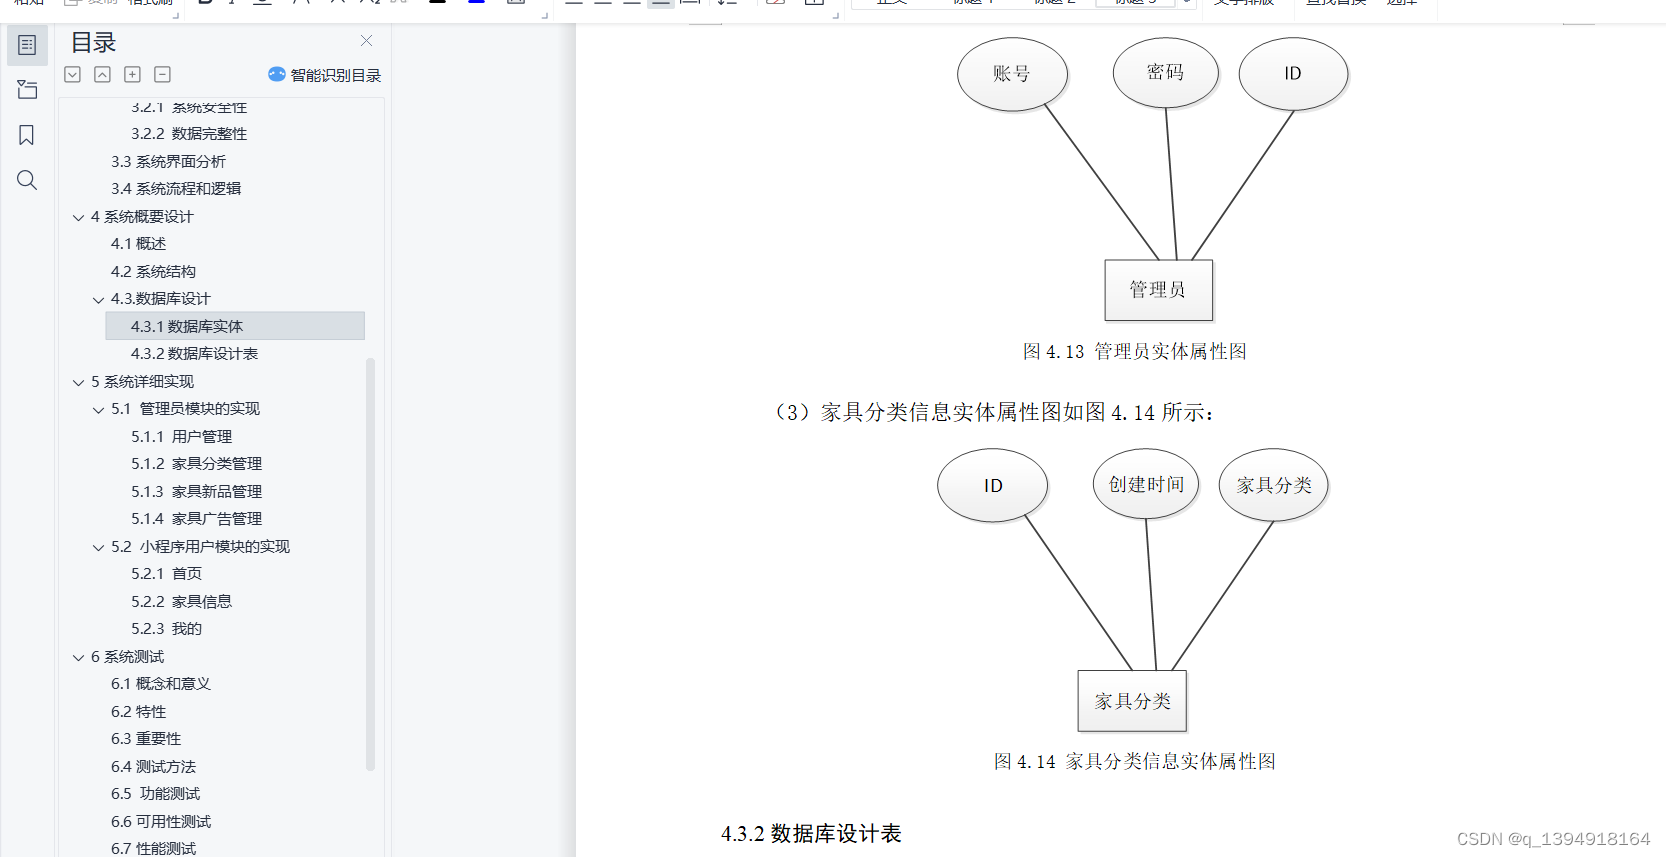The width and height of the screenshot is (1666, 857).
Task: Click the plus button to expand outline levels
Action: (132, 74)
